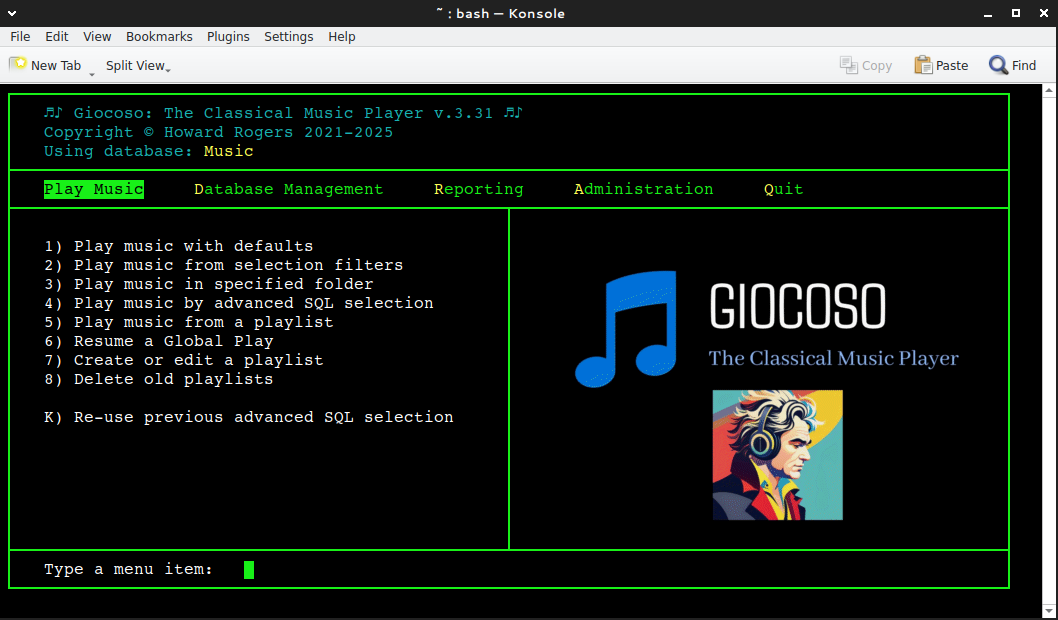The width and height of the screenshot is (1058, 620).
Task: Click the Beethoven artwork thumbnail
Action: pos(777,455)
